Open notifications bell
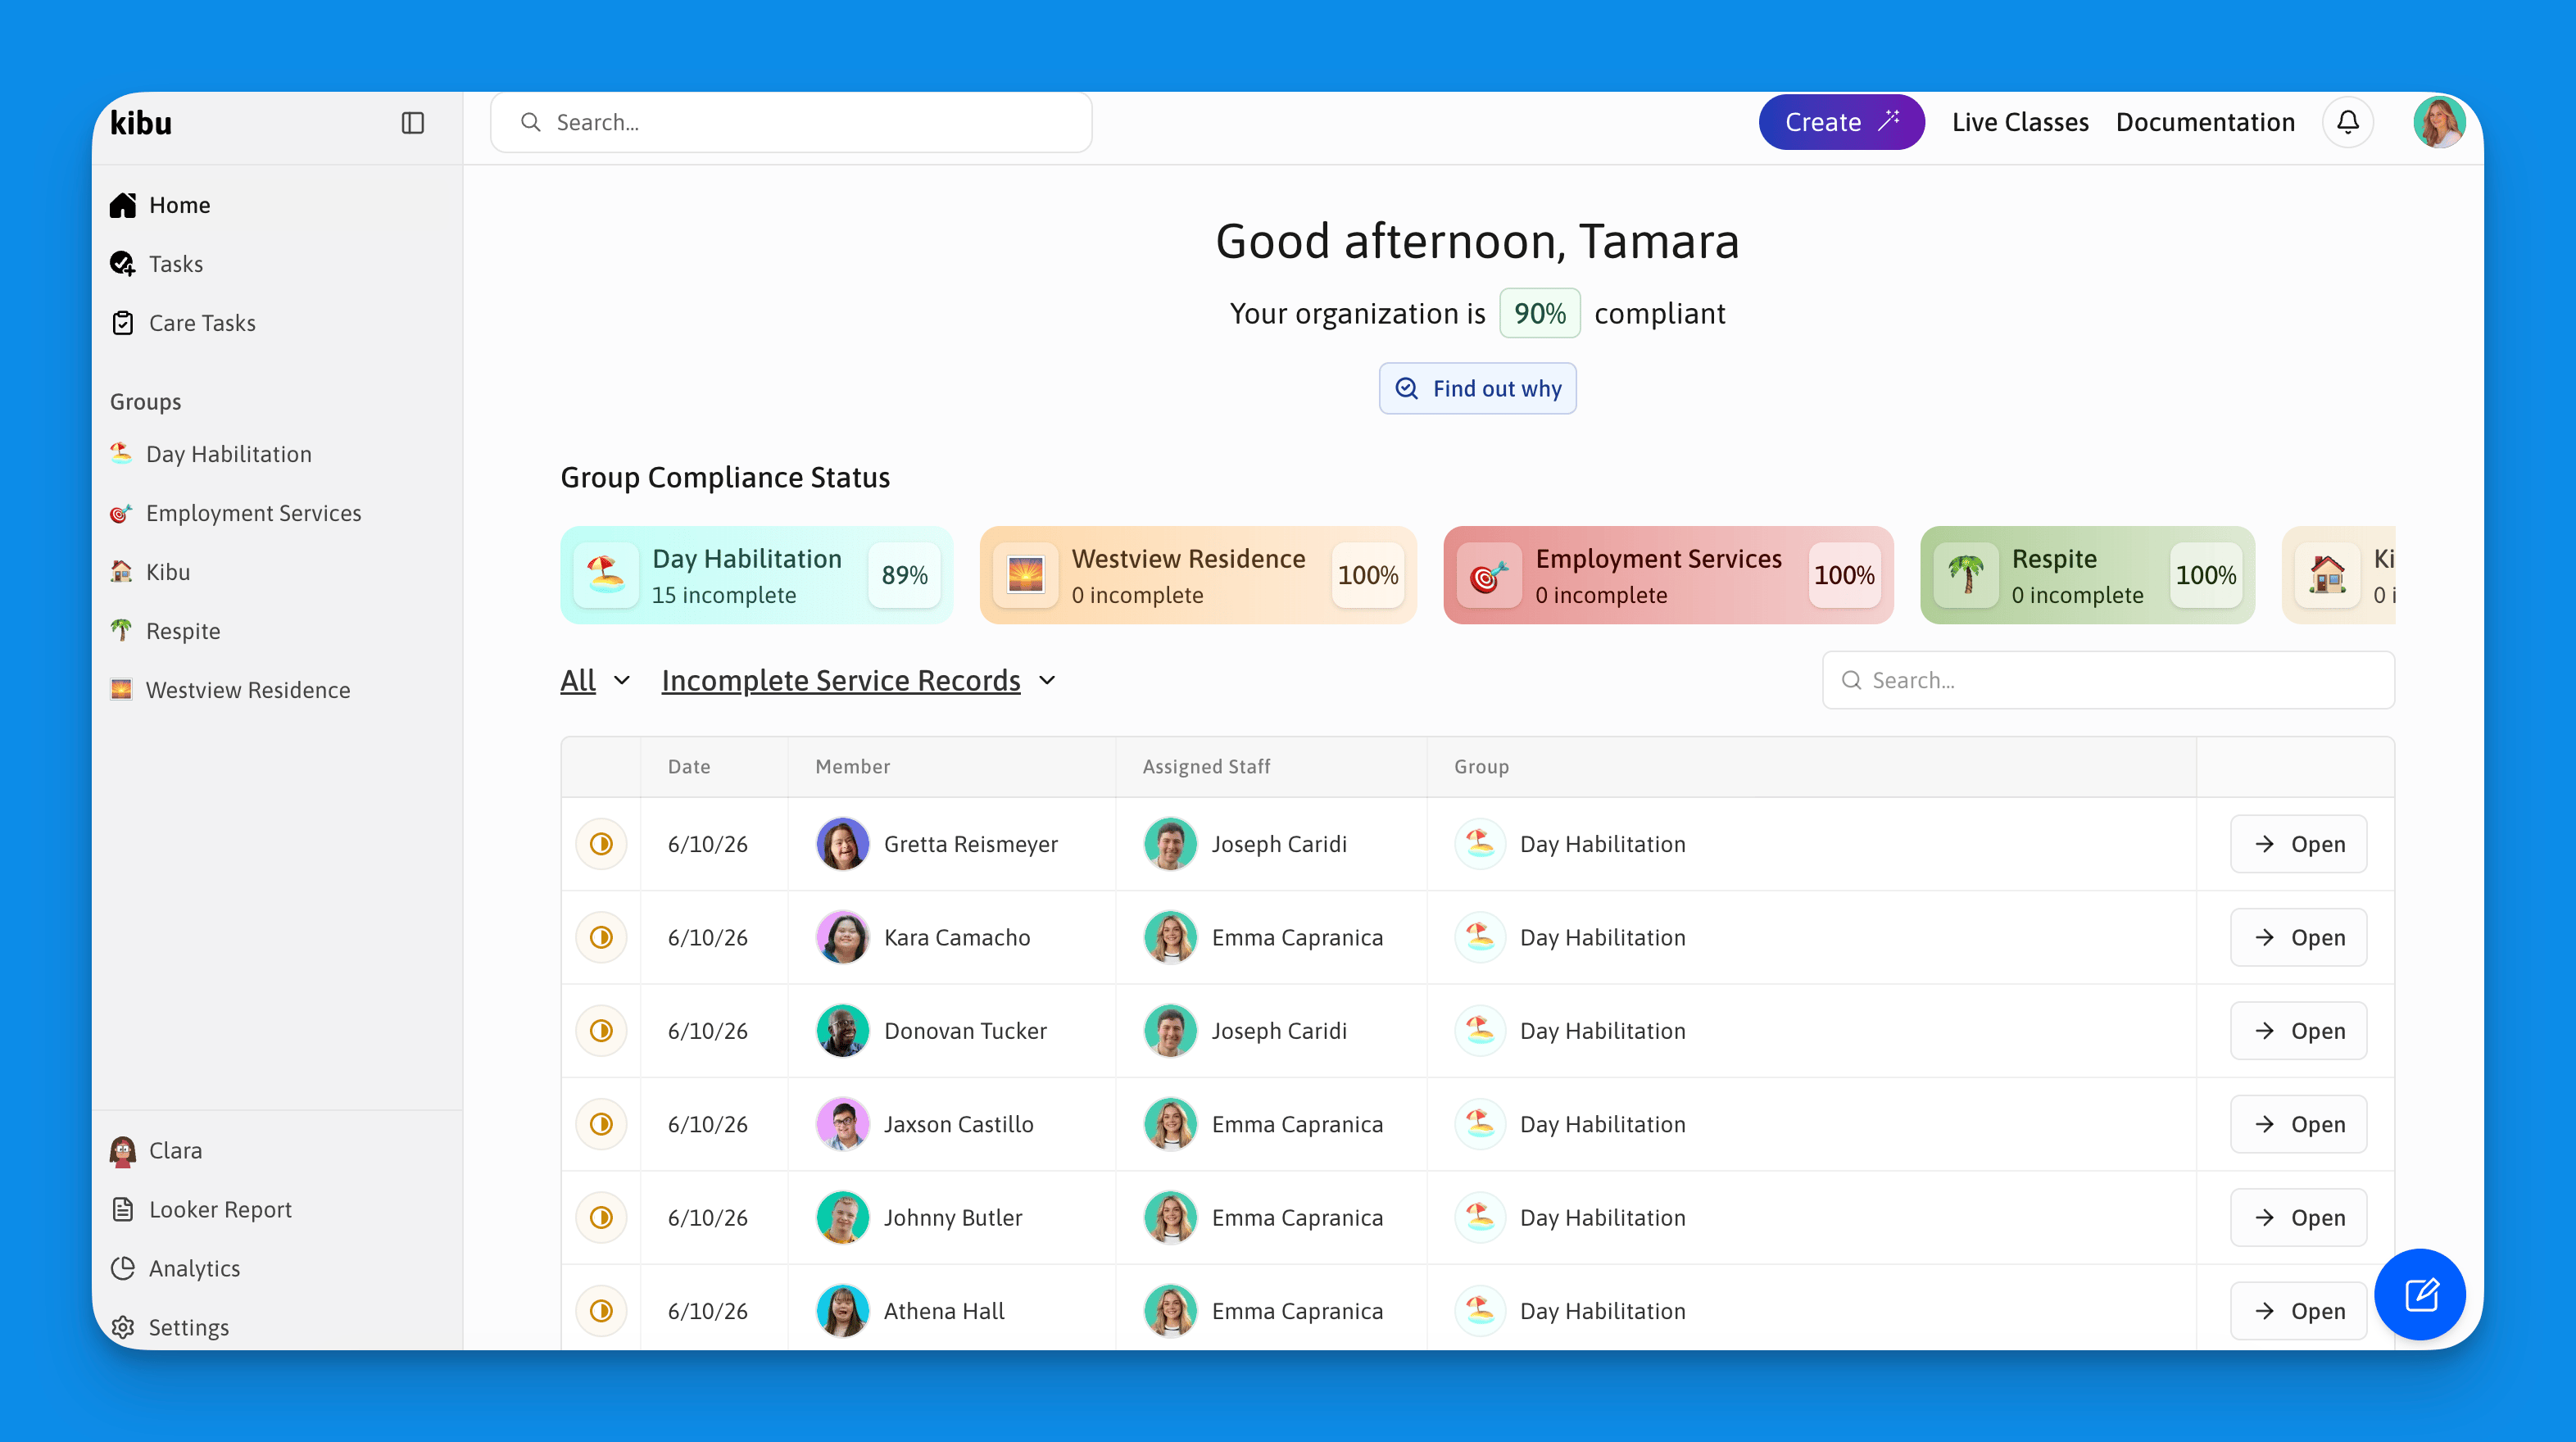 coord(2347,122)
